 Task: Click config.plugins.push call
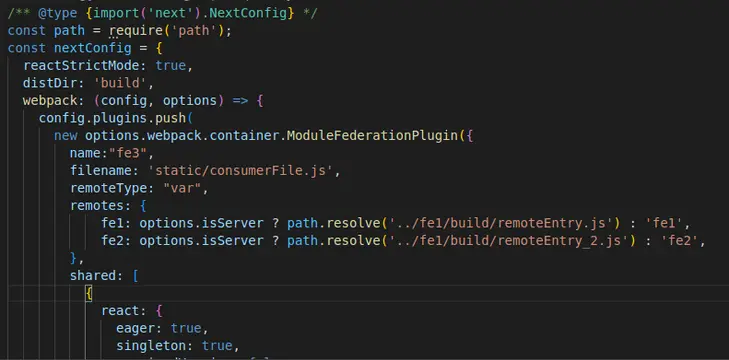[112, 118]
